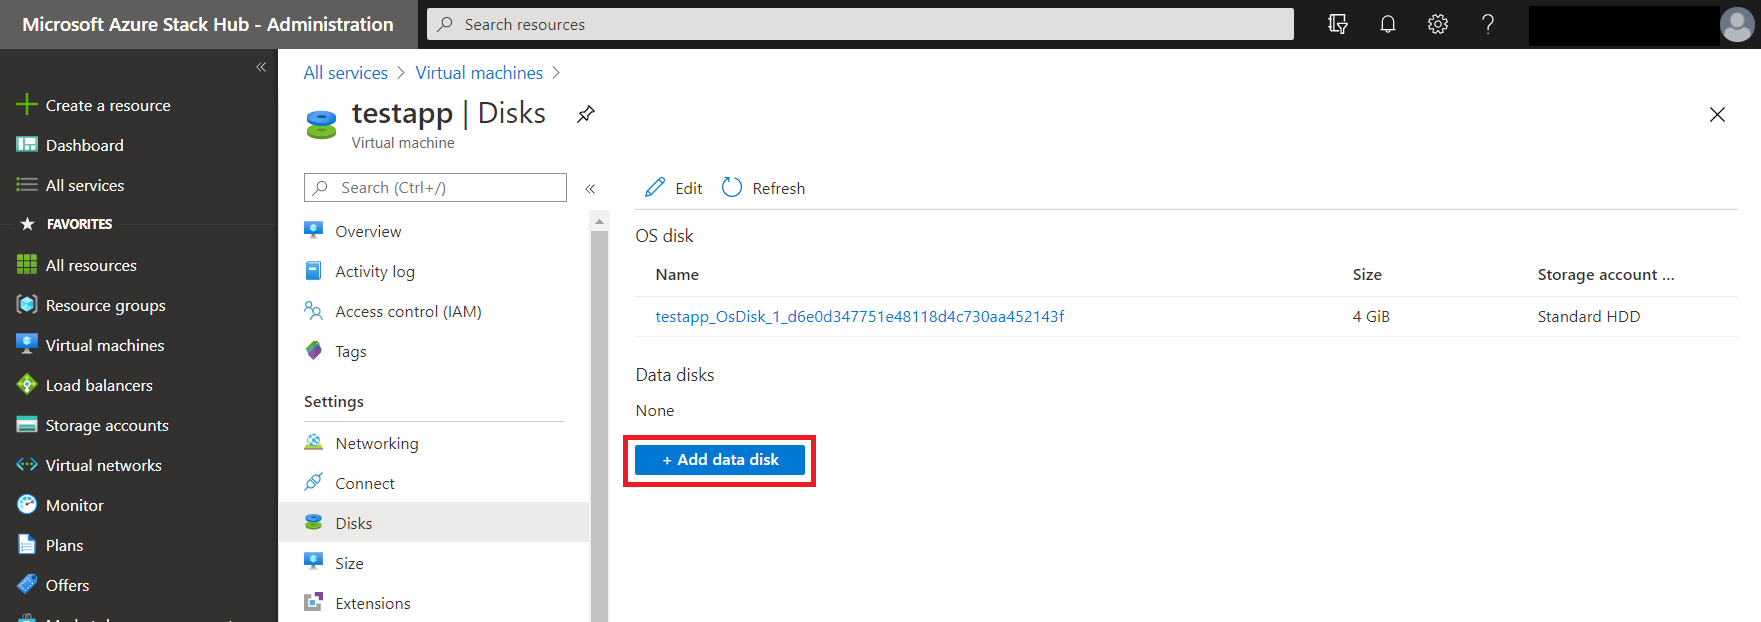The height and width of the screenshot is (622, 1761).
Task: Click the Standard HDD cell
Action: tap(1588, 316)
